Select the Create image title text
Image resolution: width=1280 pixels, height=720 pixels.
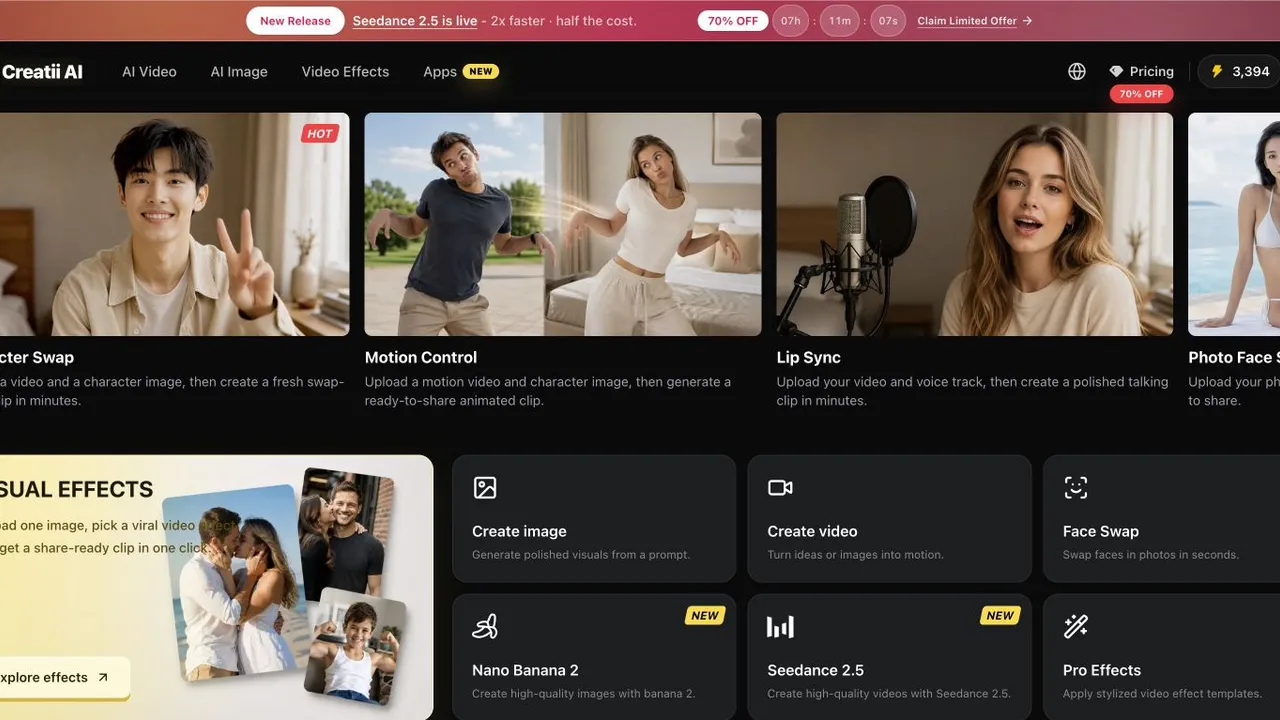pos(519,531)
